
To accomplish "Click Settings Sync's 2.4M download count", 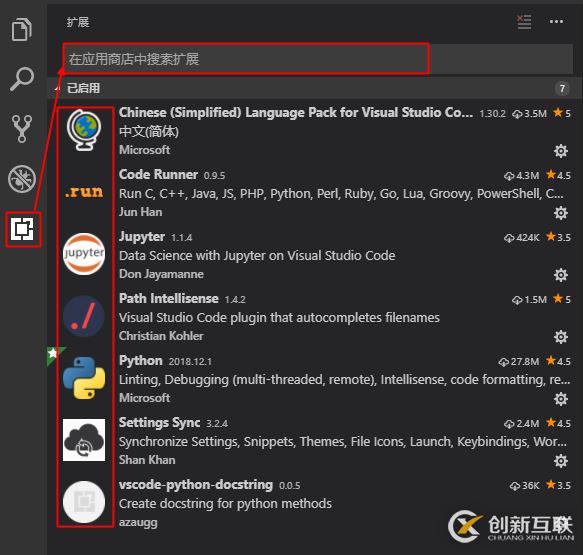I will click(x=521, y=423).
